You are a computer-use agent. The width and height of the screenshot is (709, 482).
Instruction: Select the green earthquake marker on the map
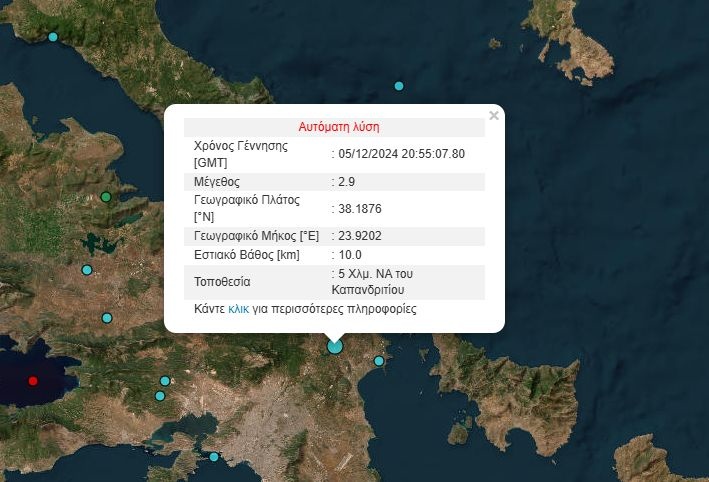tap(106, 197)
